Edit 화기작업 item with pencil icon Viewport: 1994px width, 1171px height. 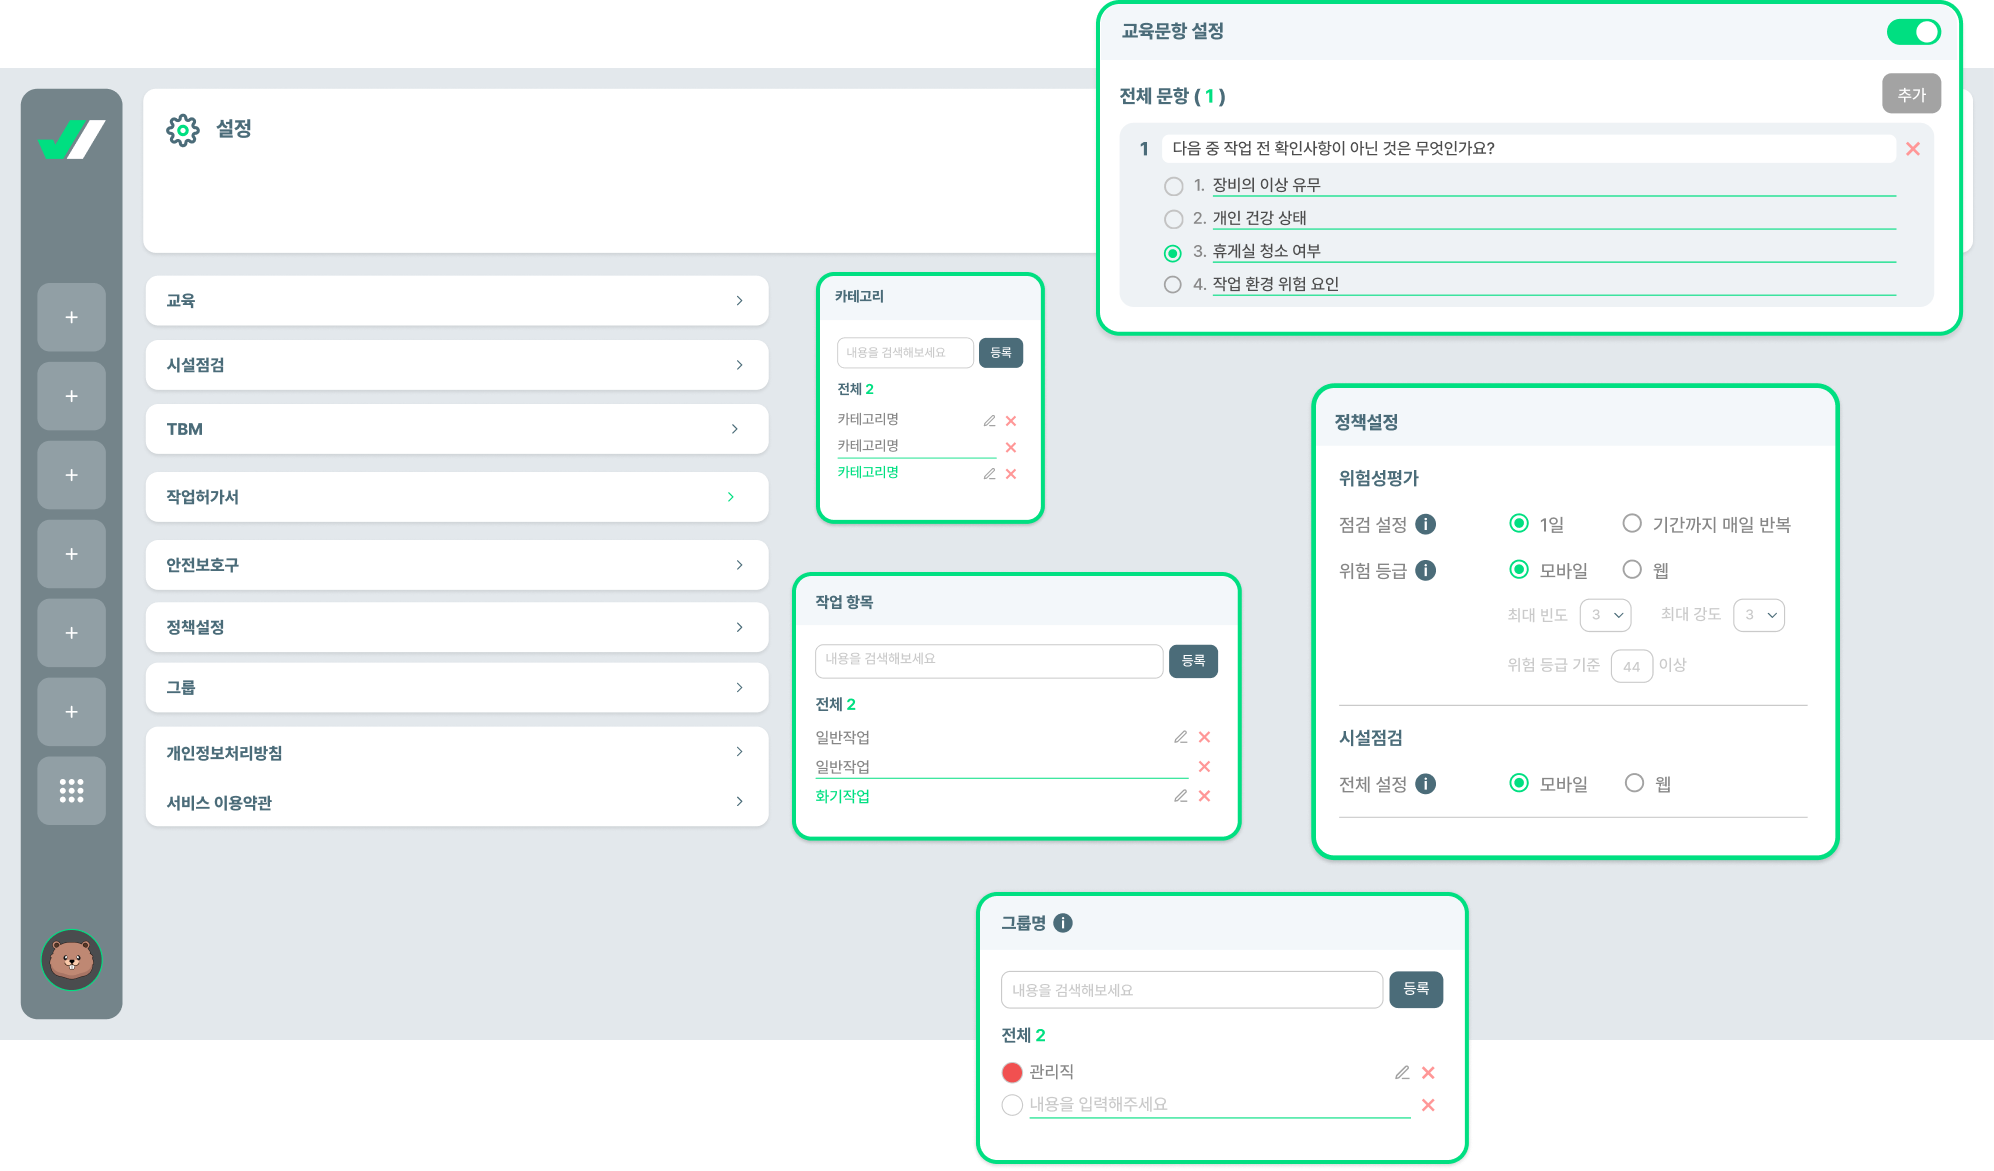coord(1180,796)
